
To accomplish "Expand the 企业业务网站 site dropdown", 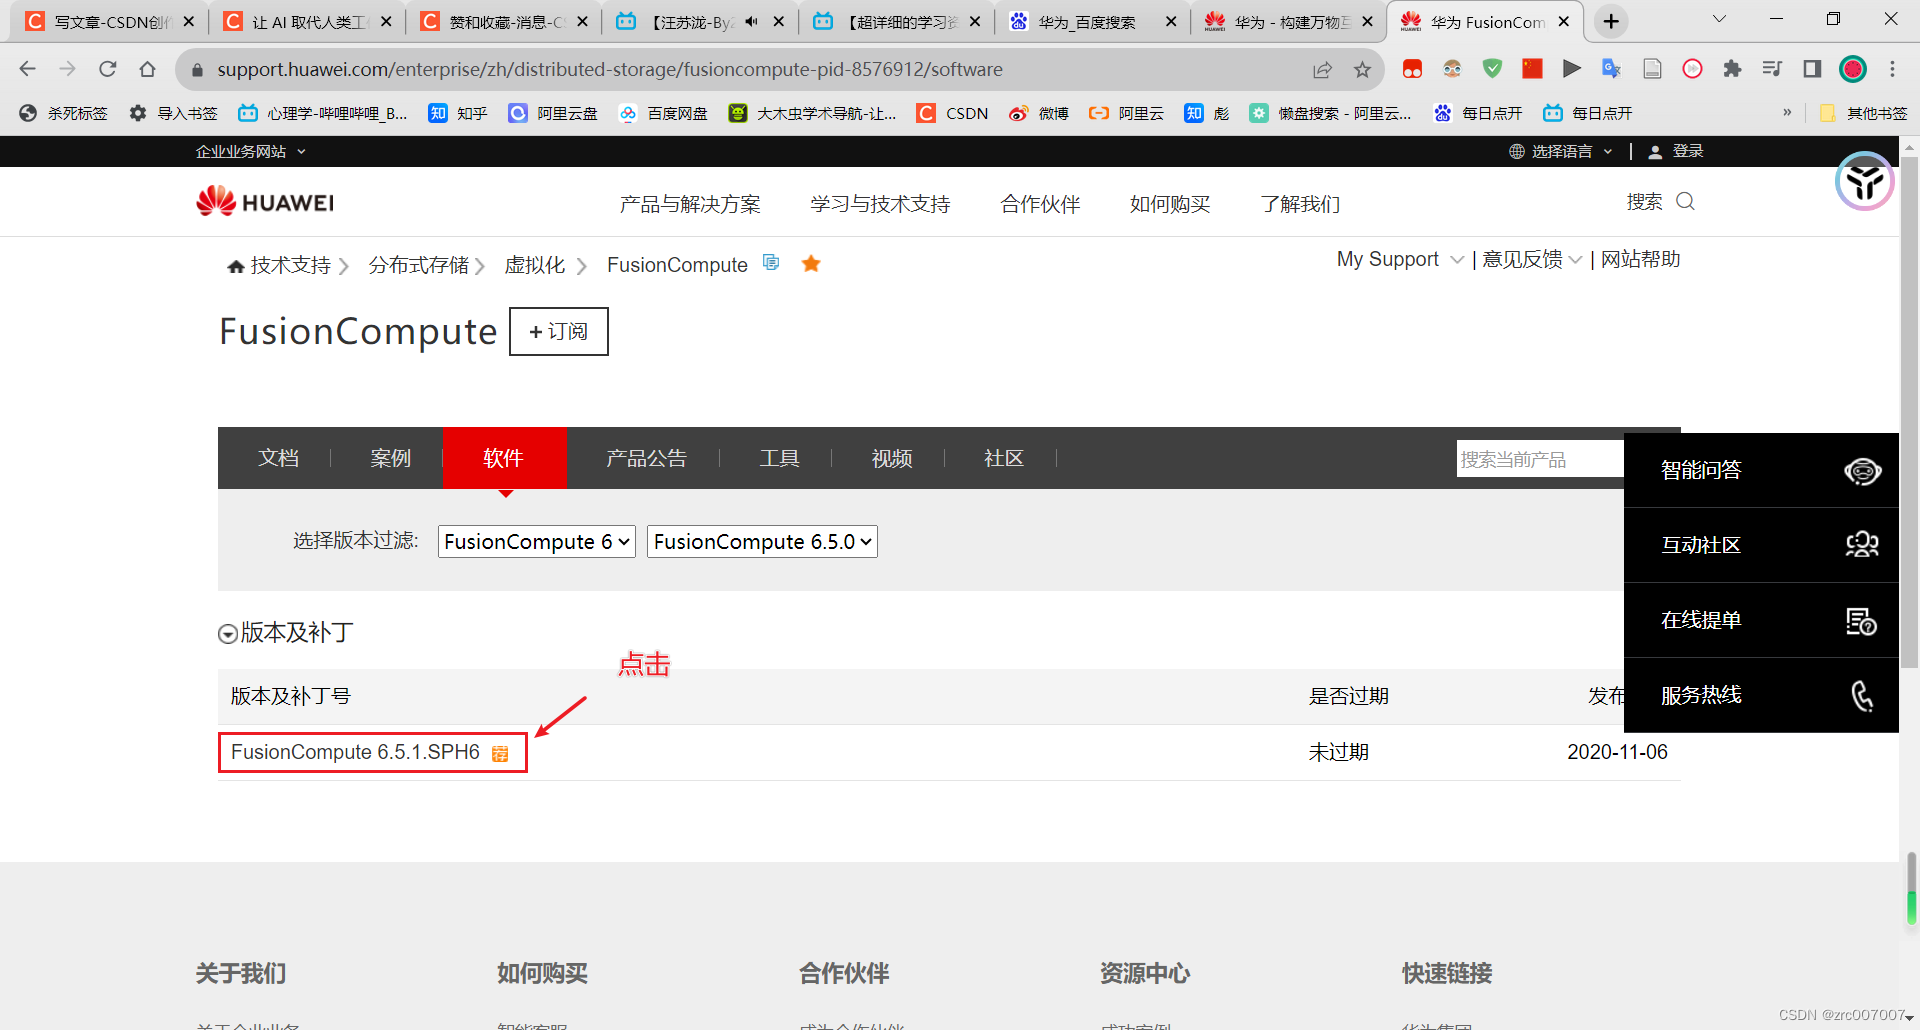I will (250, 151).
